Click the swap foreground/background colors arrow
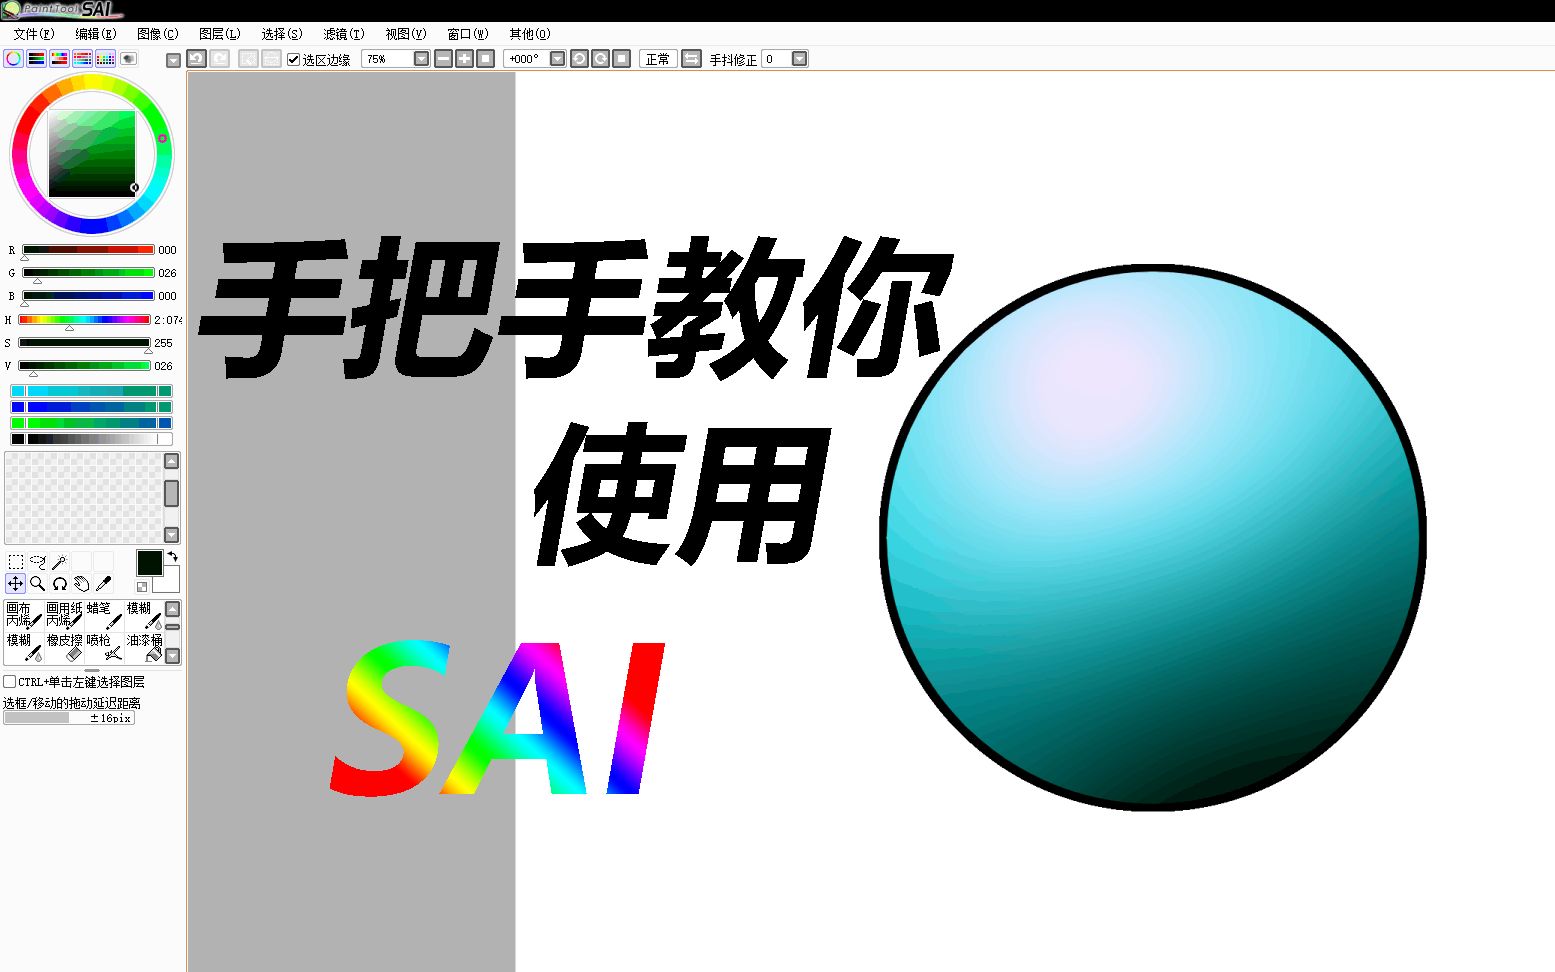 tap(172, 557)
